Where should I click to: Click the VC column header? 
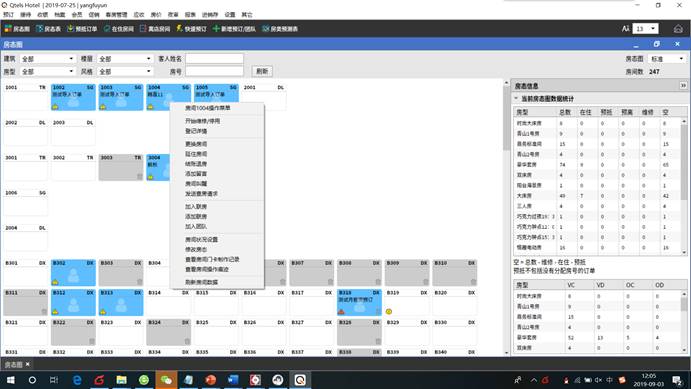click(x=571, y=285)
